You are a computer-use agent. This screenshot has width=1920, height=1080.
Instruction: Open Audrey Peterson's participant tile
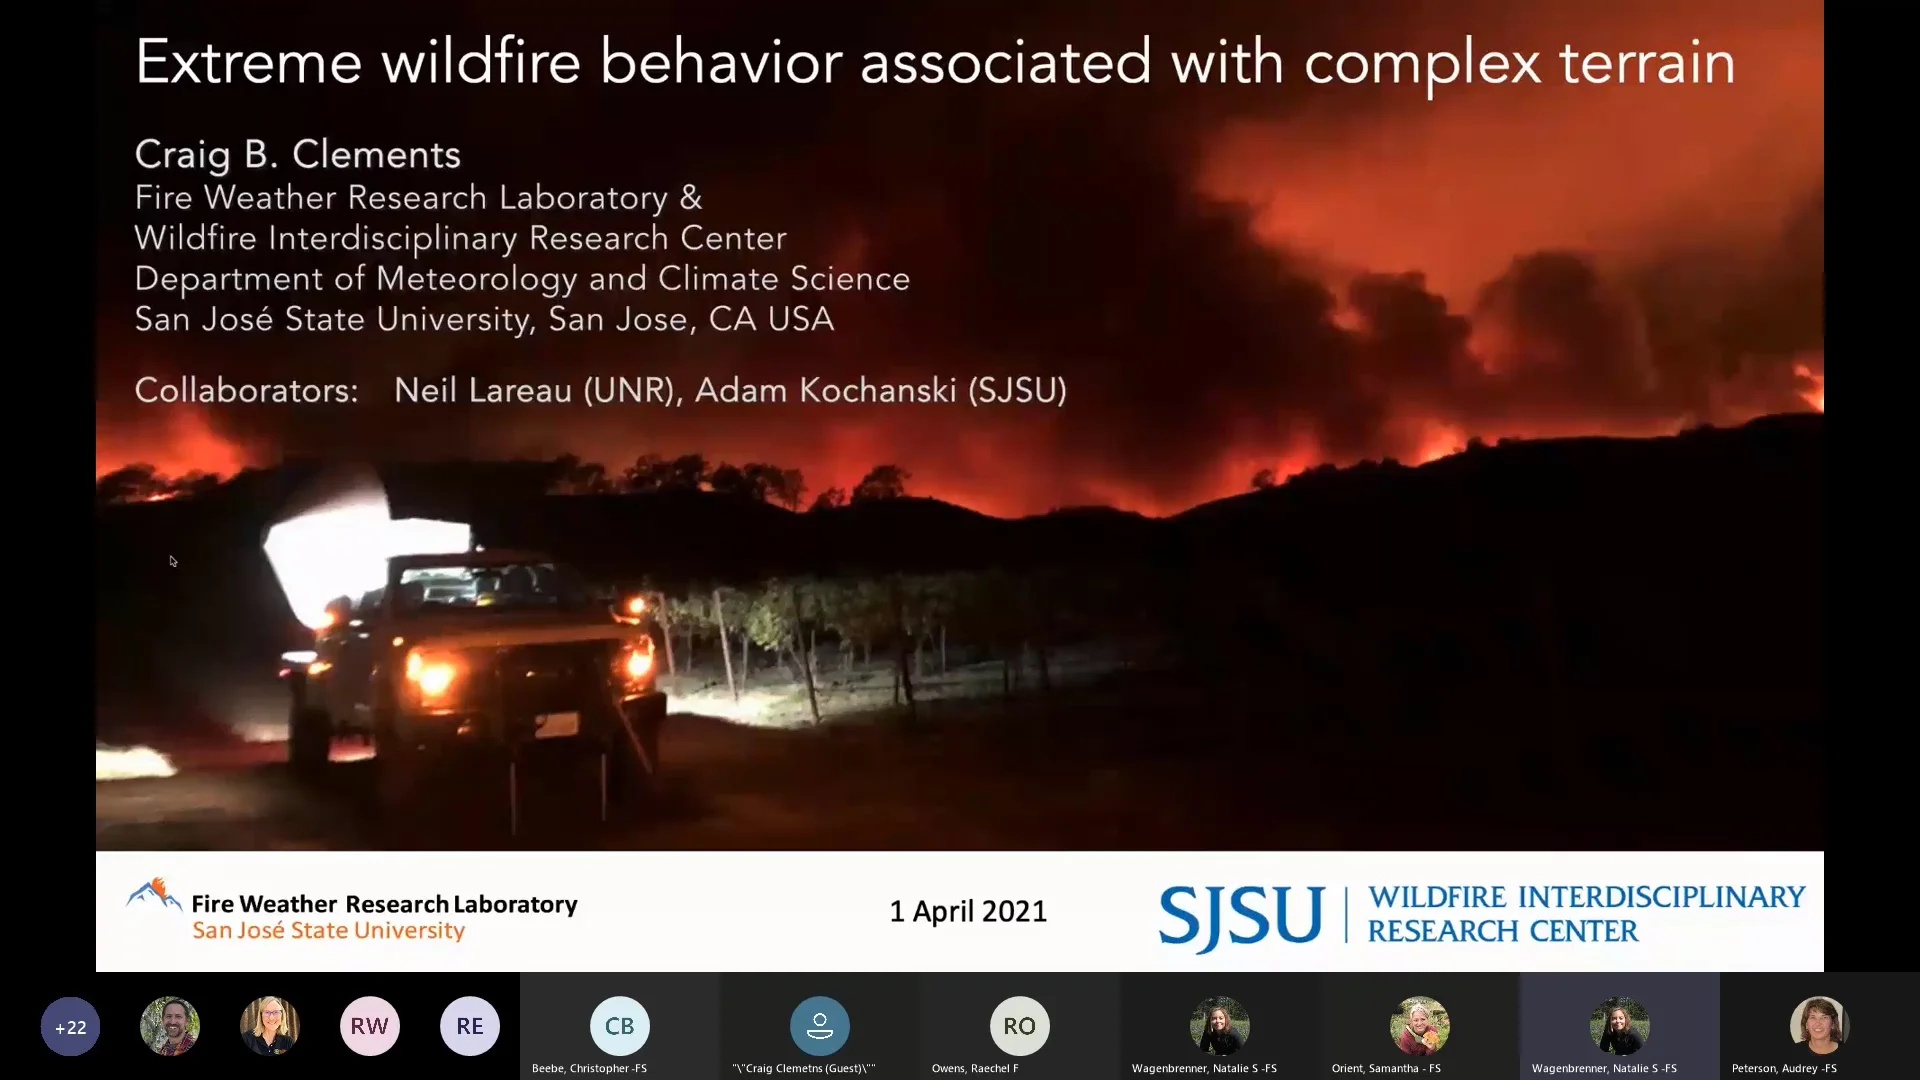coord(1818,1027)
